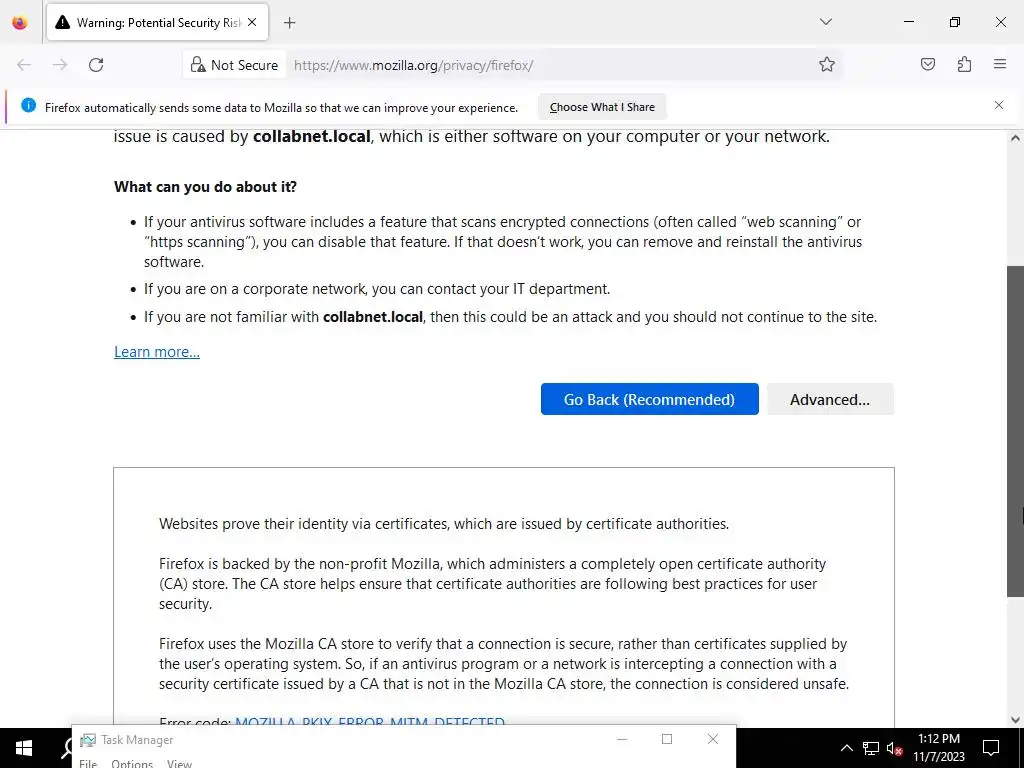Click first bold collabnet.local text

pyautogui.click(x=312, y=136)
